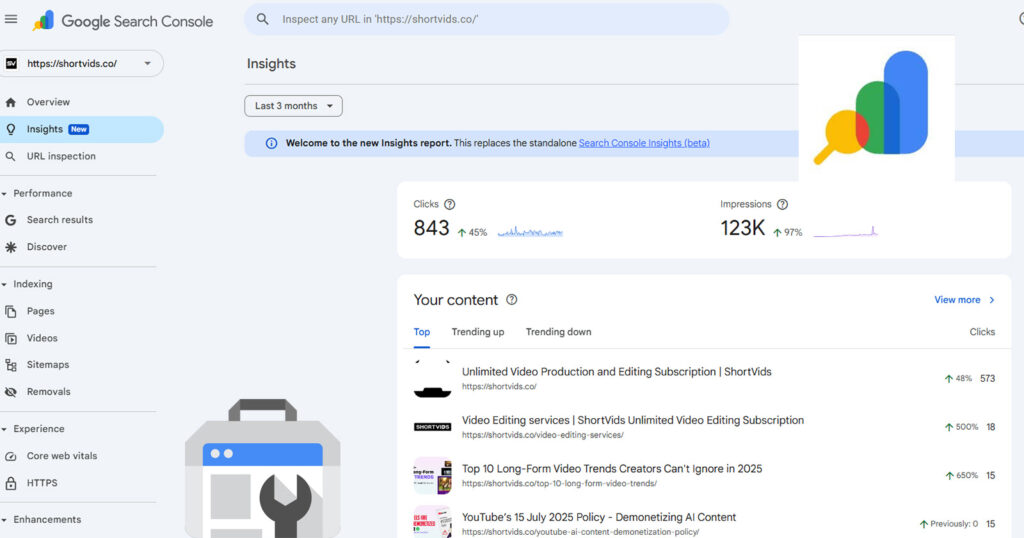Screen dimensions: 1024x538
Task: Click the HTTPS padlock icon
Action: point(10,483)
